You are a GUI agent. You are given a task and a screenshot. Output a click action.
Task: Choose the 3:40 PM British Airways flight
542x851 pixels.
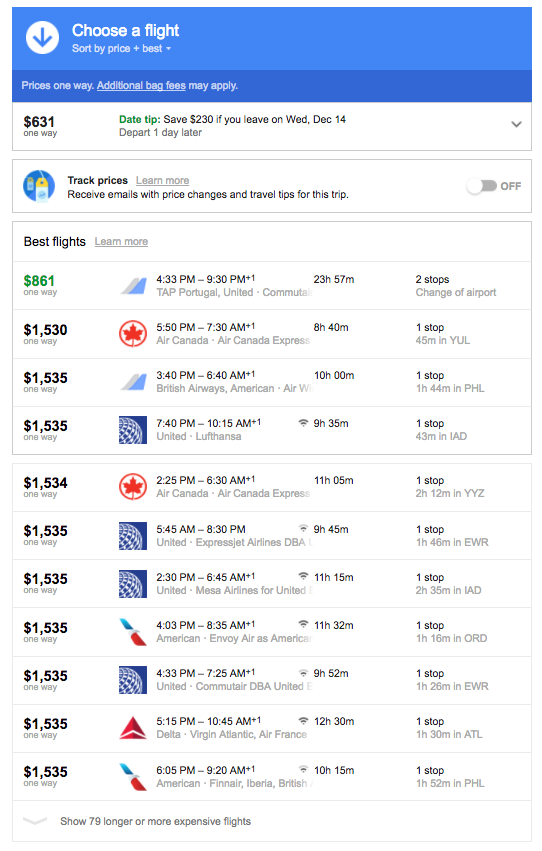tap(272, 382)
